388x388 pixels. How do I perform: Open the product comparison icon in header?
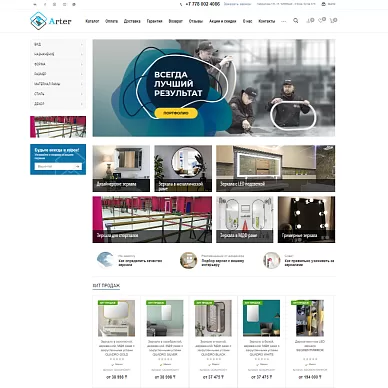pos(310,21)
